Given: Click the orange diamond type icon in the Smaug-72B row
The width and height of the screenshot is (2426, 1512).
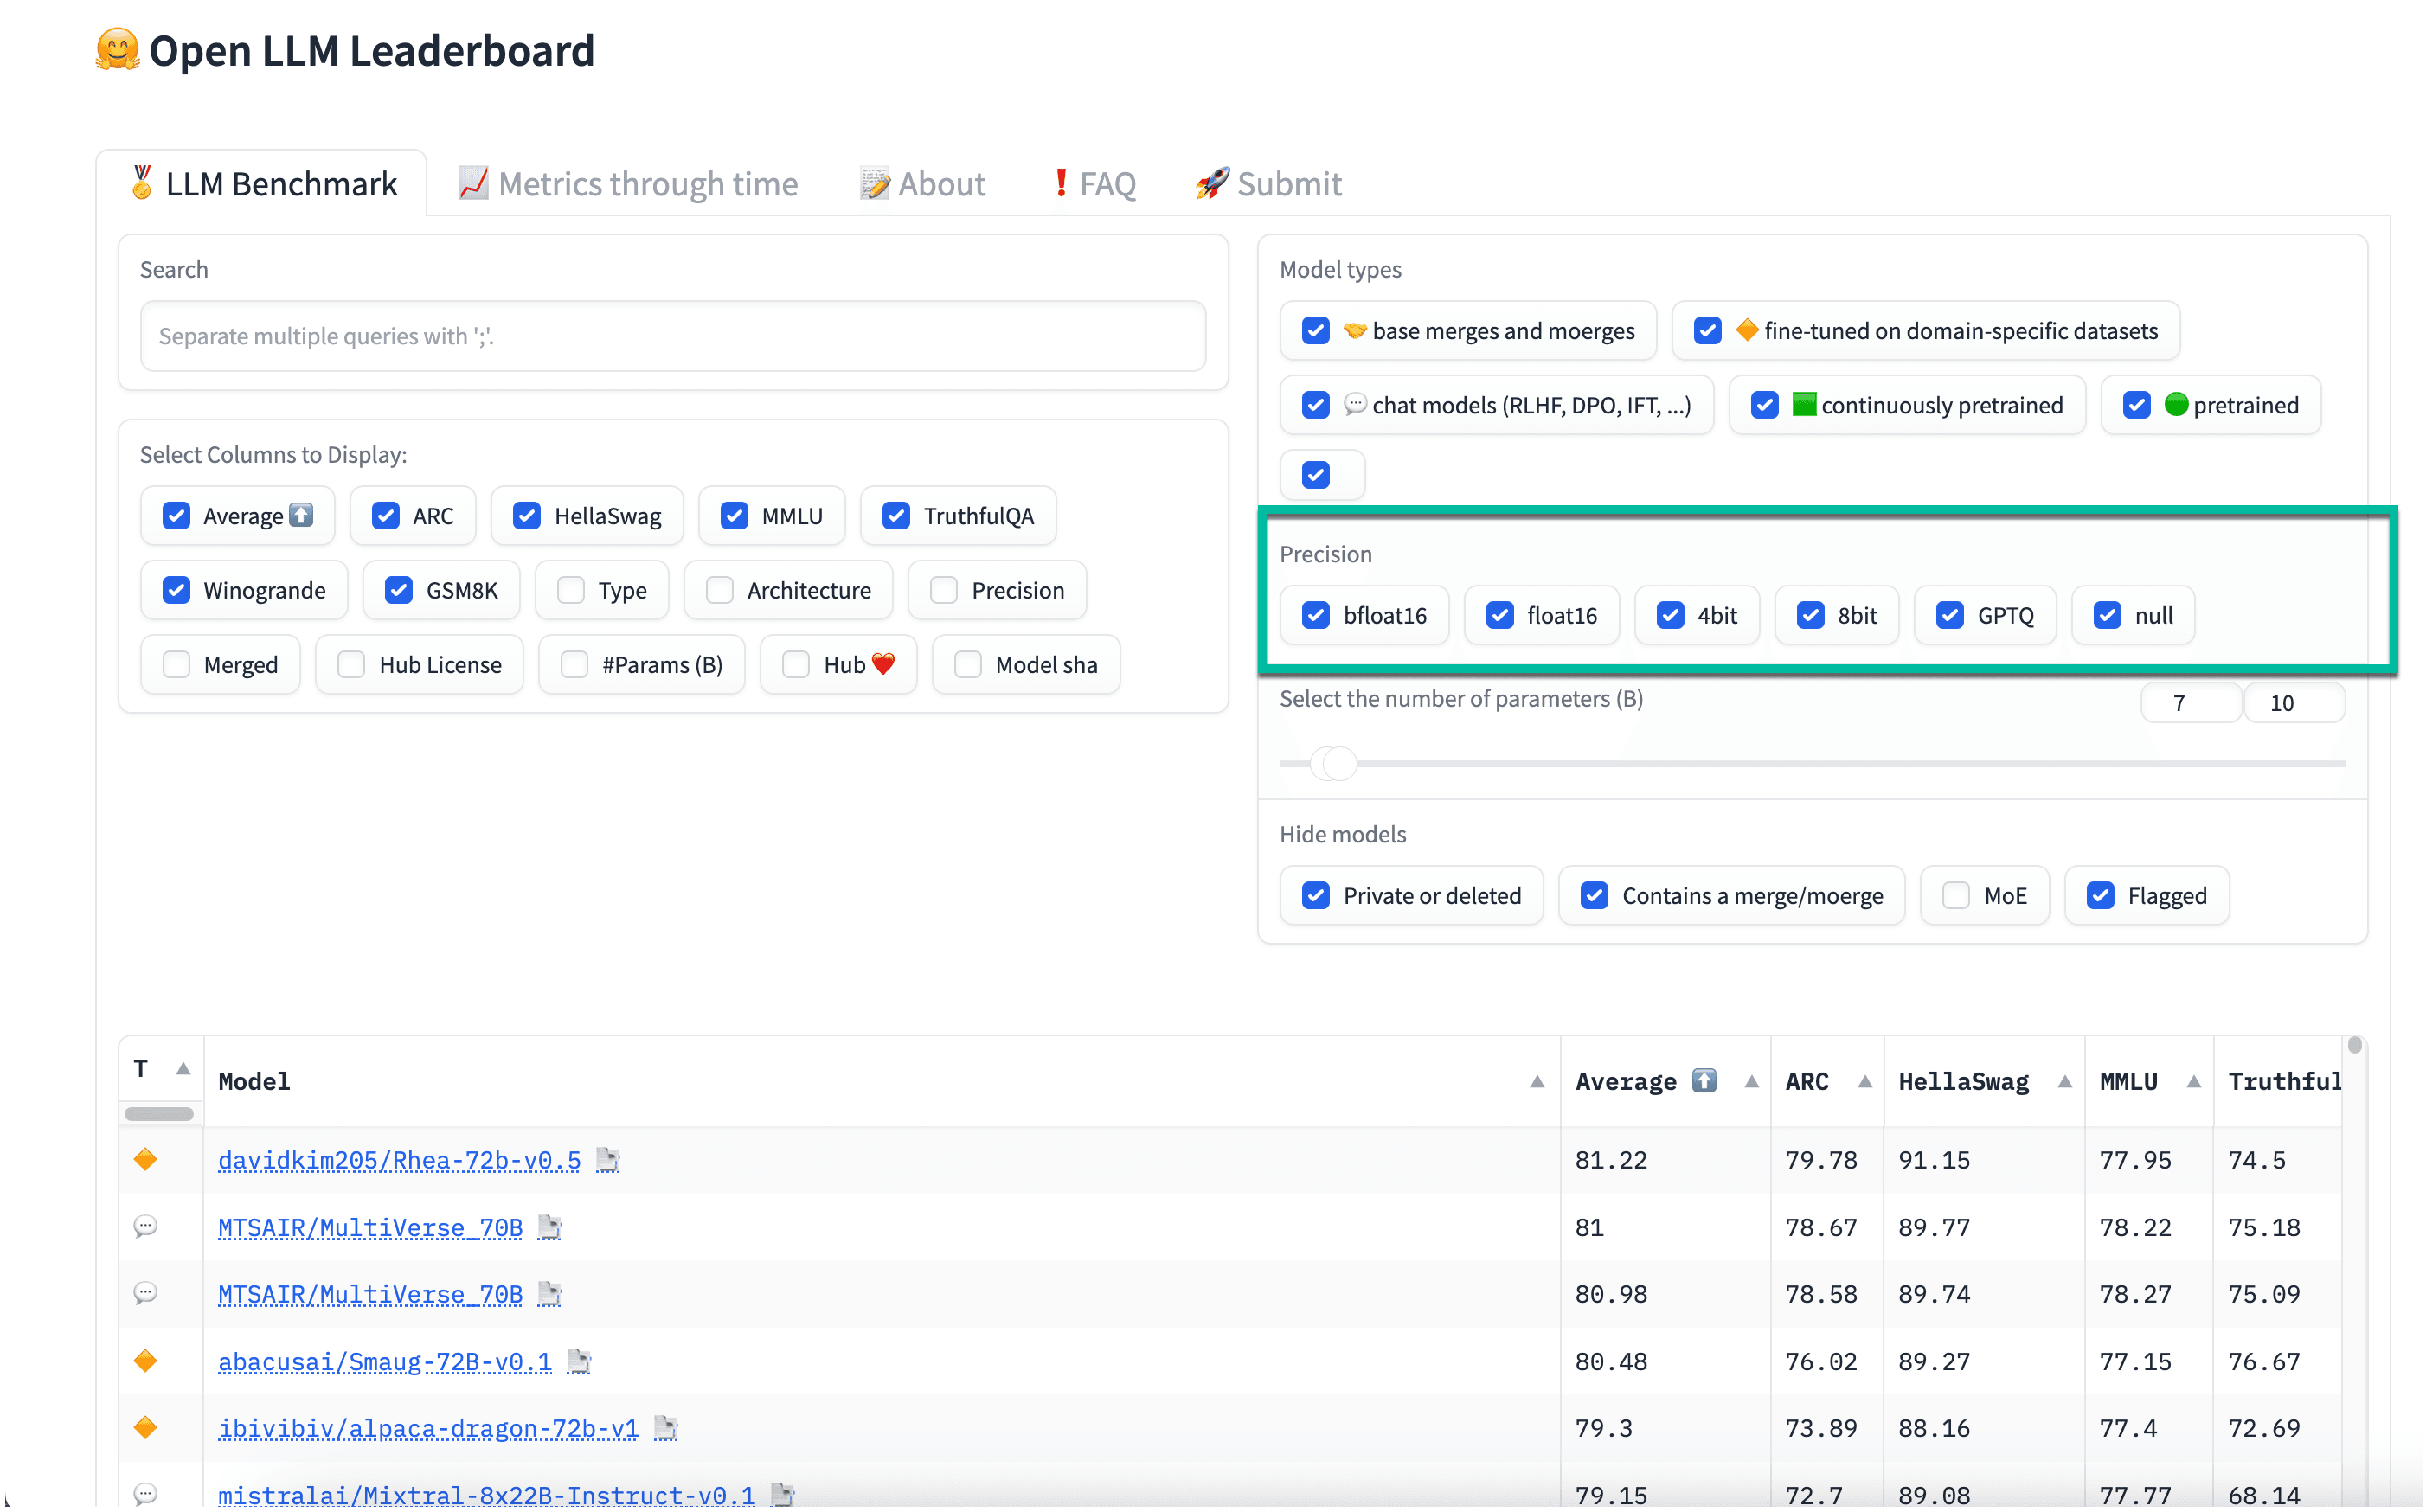Looking at the screenshot, I should click(146, 1361).
